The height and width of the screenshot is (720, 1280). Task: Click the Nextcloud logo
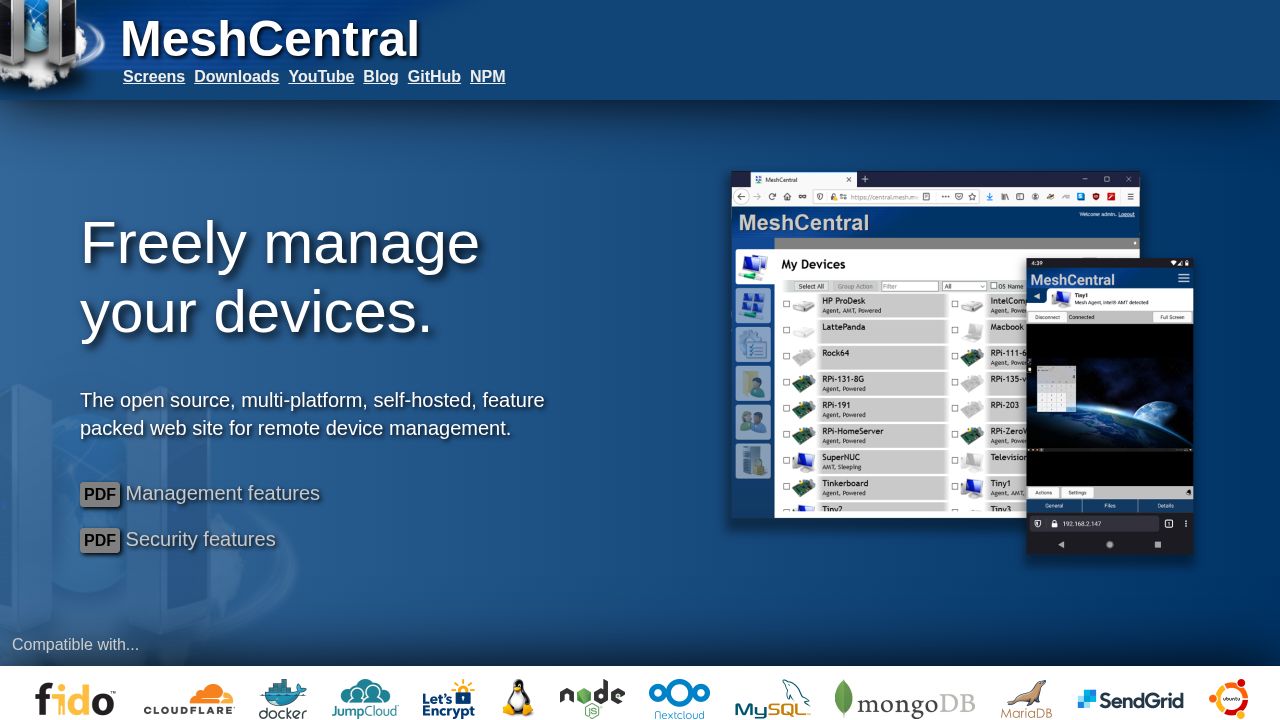(679, 699)
